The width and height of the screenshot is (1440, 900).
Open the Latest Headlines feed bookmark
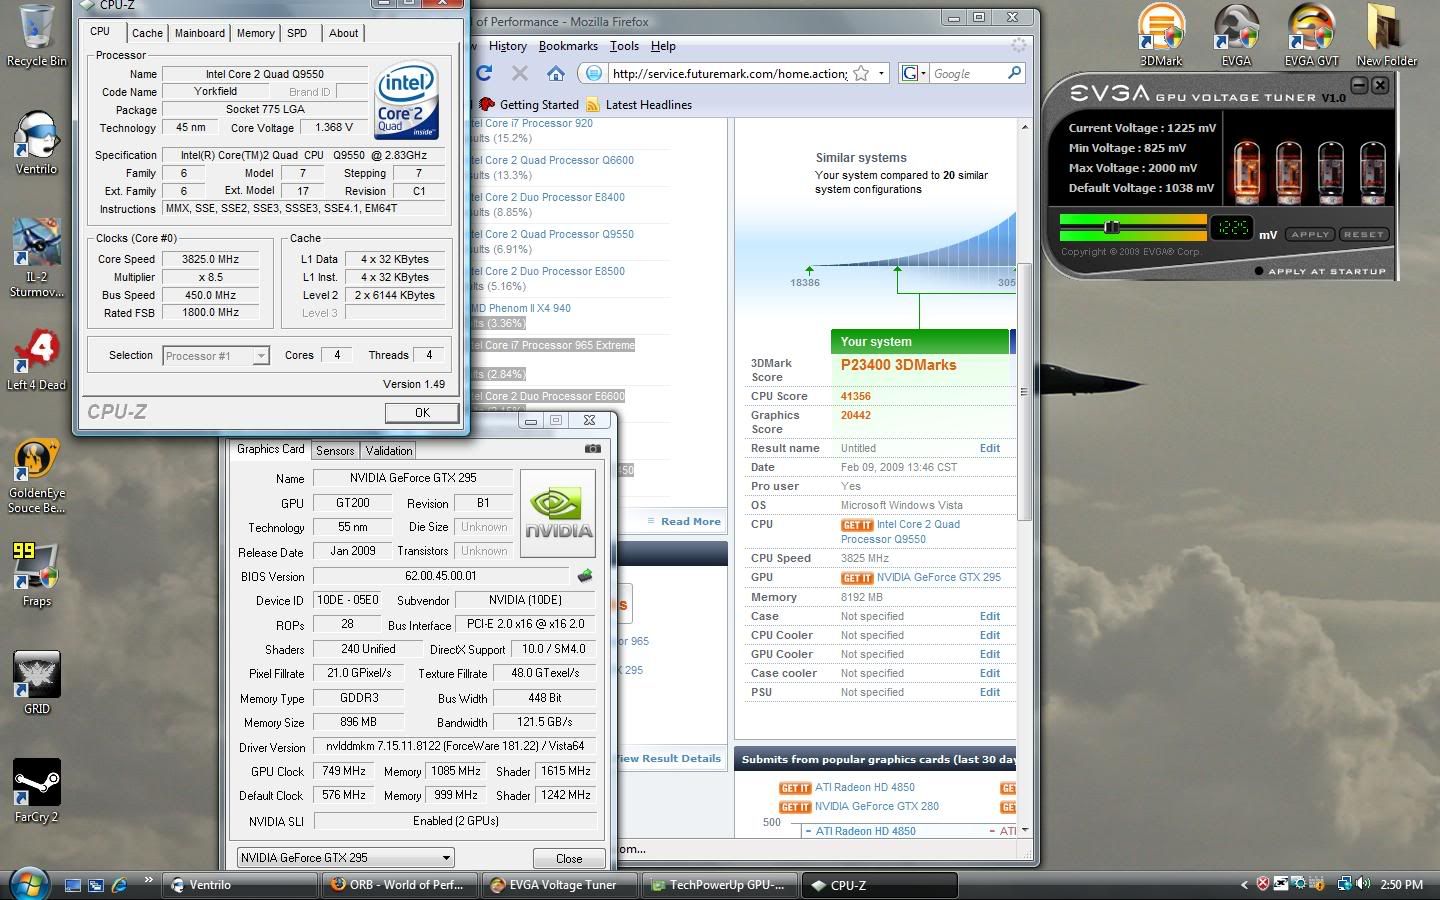(x=648, y=105)
